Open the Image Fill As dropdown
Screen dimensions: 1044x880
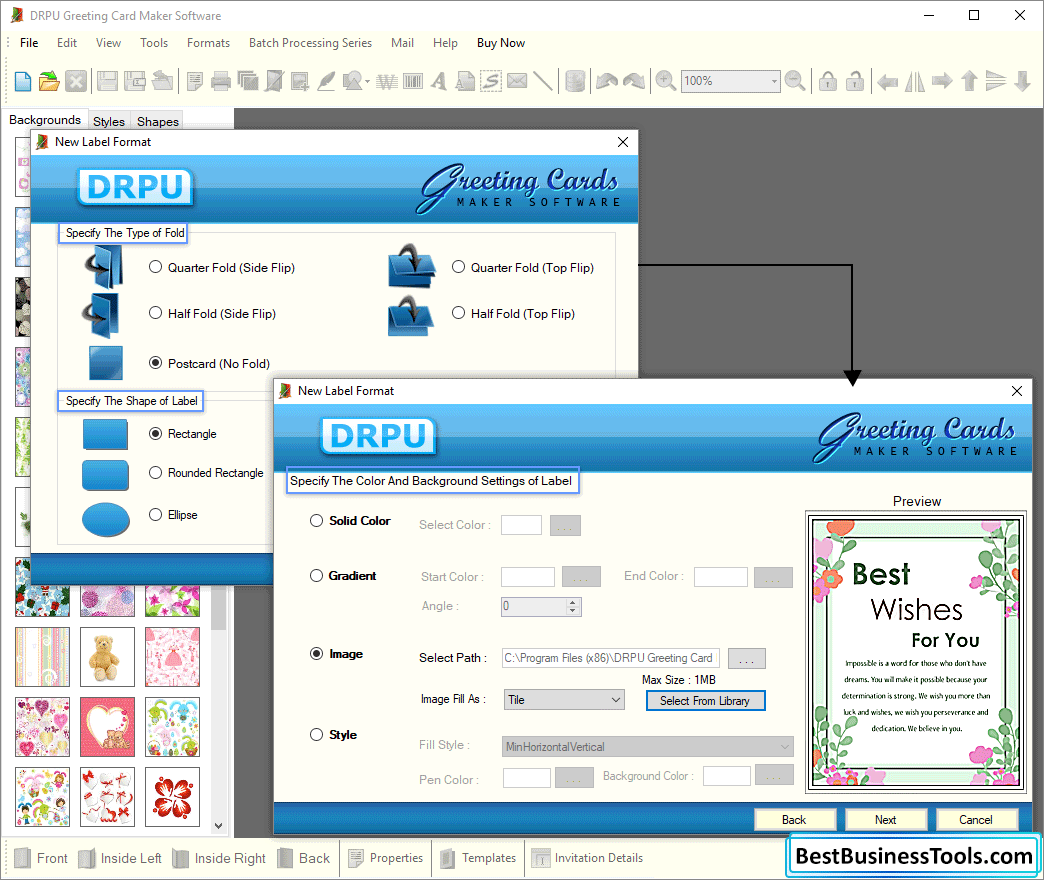click(564, 700)
